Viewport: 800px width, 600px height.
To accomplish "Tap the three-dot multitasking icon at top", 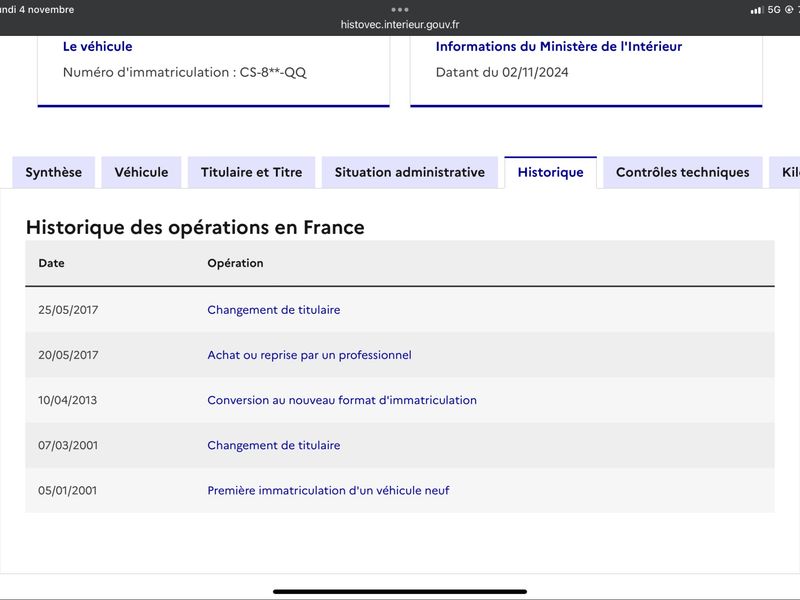I will point(400,9).
